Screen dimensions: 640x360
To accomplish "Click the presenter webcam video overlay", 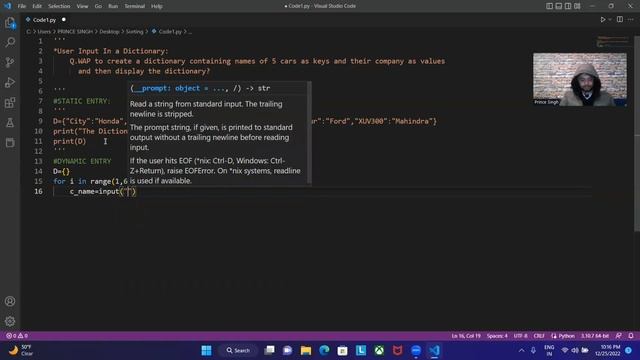I will [x=580, y=79].
